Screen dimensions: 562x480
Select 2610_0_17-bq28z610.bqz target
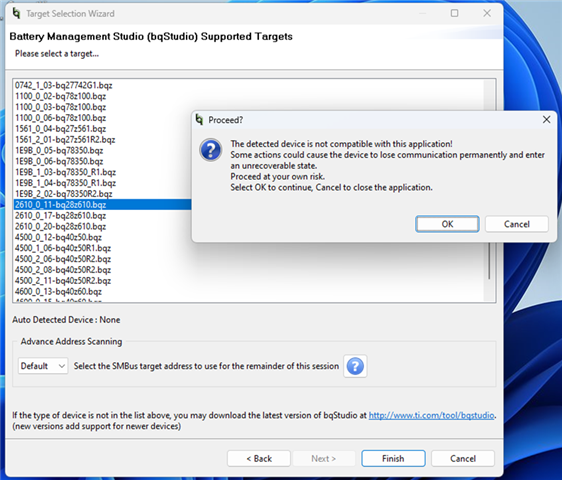[60, 215]
